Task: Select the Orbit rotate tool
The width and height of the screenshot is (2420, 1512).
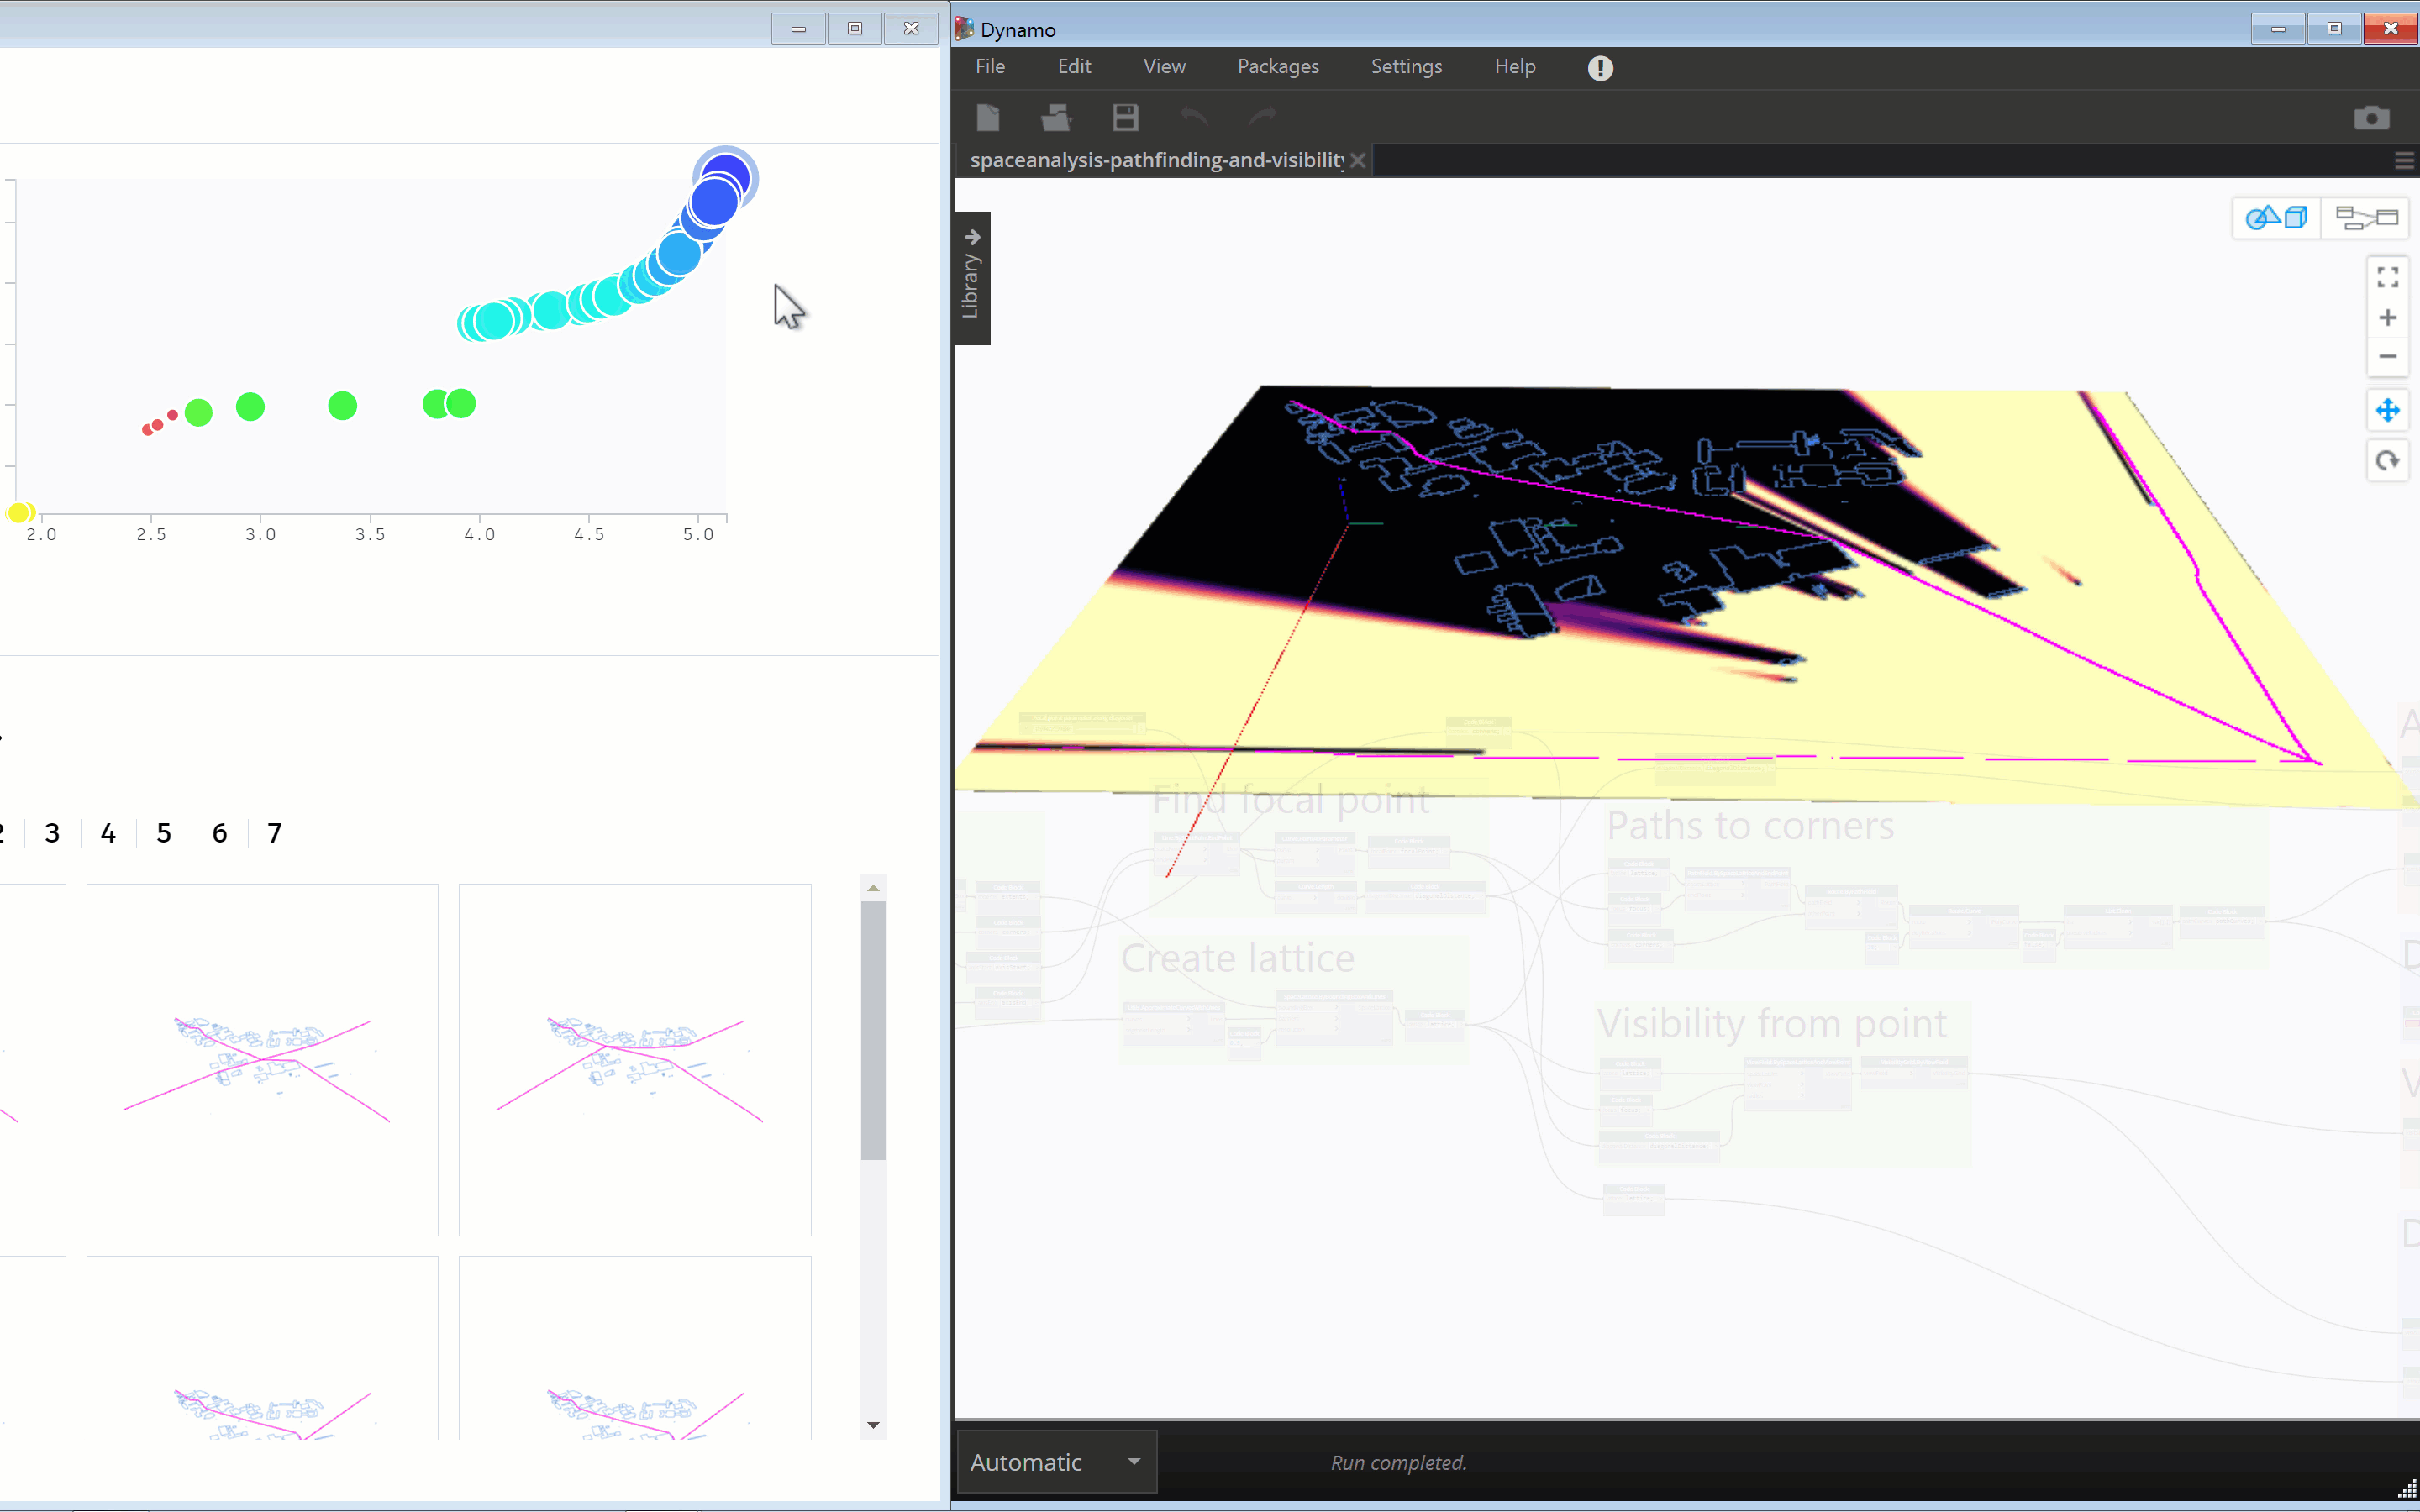Action: (x=2388, y=461)
